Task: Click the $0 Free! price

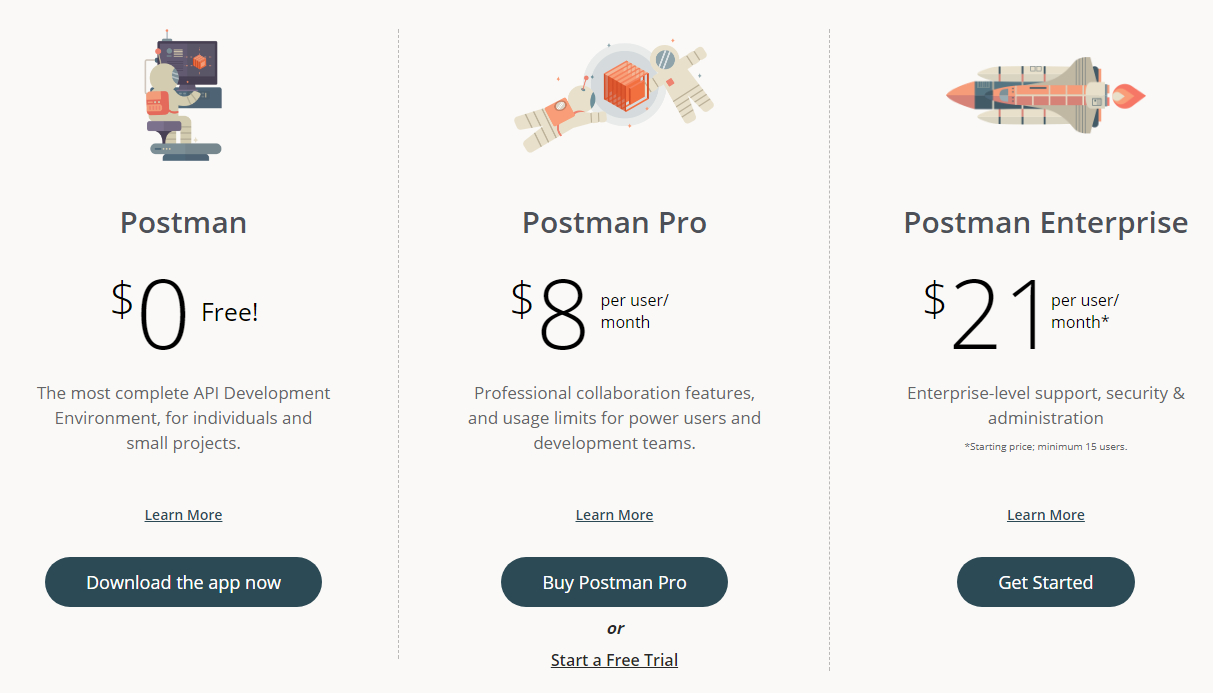Action: coord(184,314)
